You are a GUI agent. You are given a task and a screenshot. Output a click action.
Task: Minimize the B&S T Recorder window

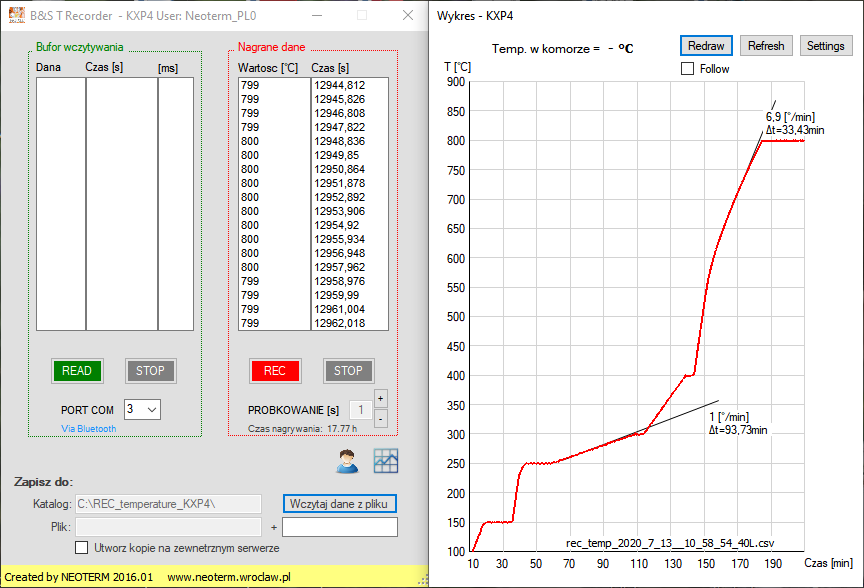317,15
